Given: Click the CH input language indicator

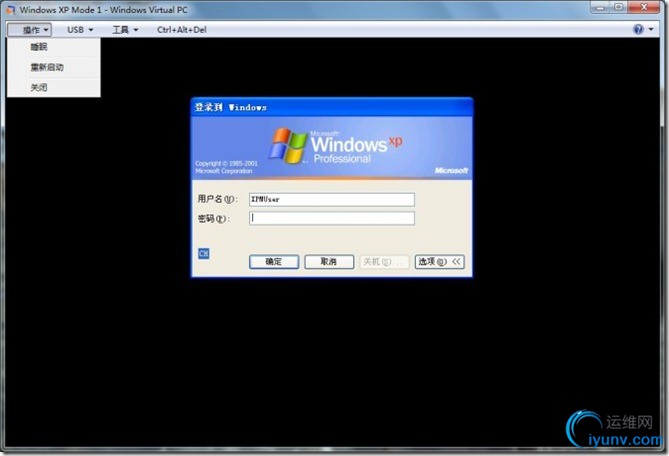Looking at the screenshot, I should (204, 254).
